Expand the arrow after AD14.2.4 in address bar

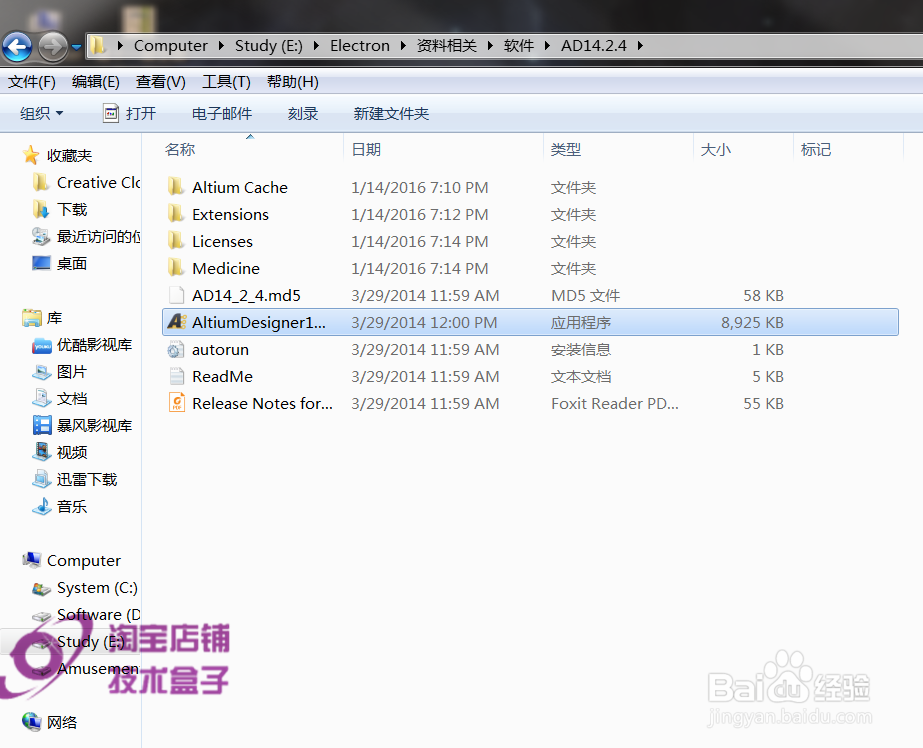point(640,45)
